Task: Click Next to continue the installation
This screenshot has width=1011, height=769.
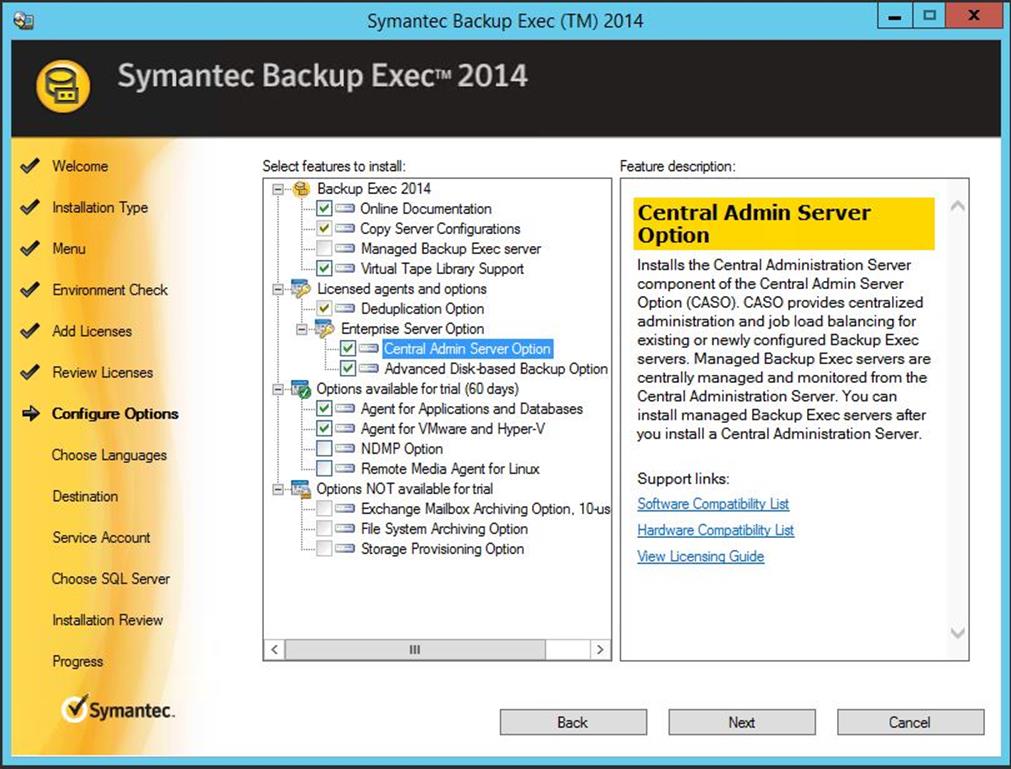Action: pos(742,722)
